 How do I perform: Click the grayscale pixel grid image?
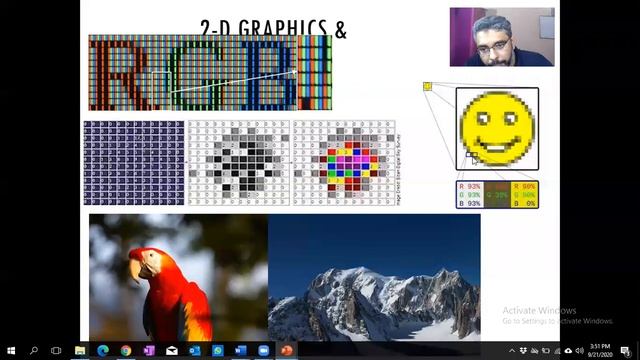coord(239,163)
